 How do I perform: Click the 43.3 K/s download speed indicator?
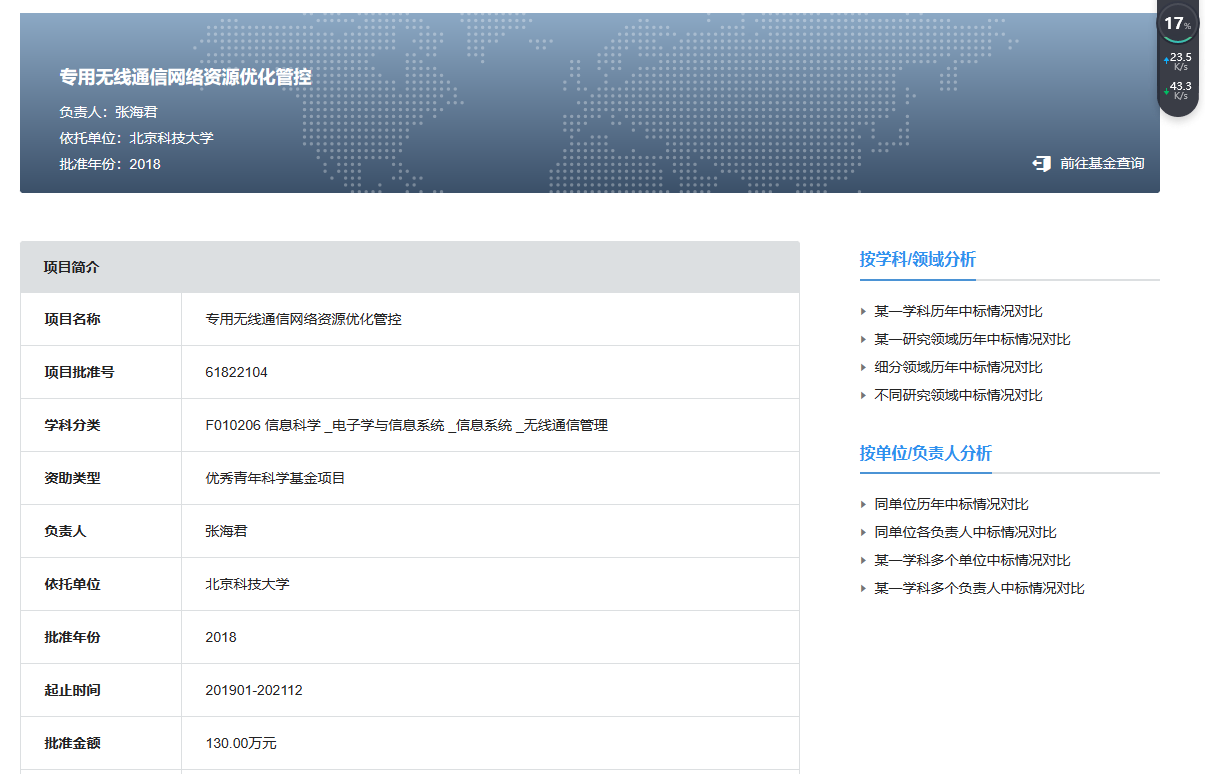coord(1179,91)
